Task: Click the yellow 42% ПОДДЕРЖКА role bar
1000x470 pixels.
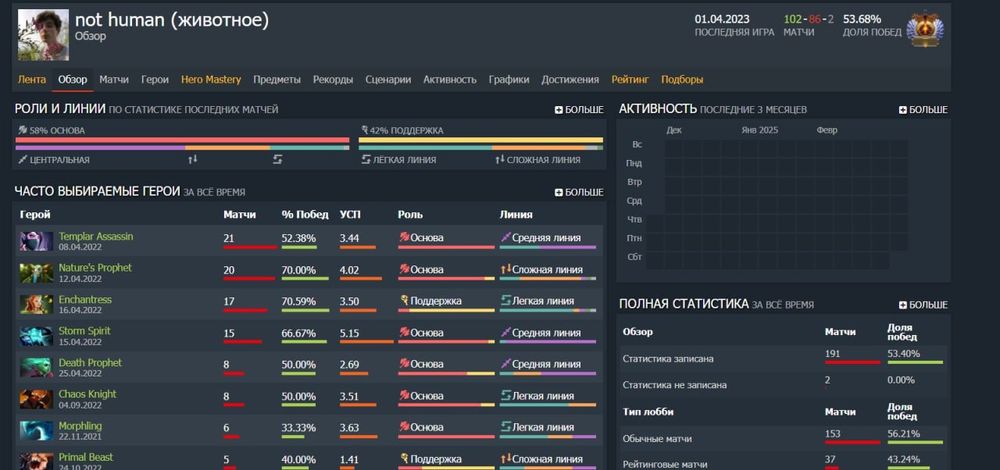Action: click(481, 140)
